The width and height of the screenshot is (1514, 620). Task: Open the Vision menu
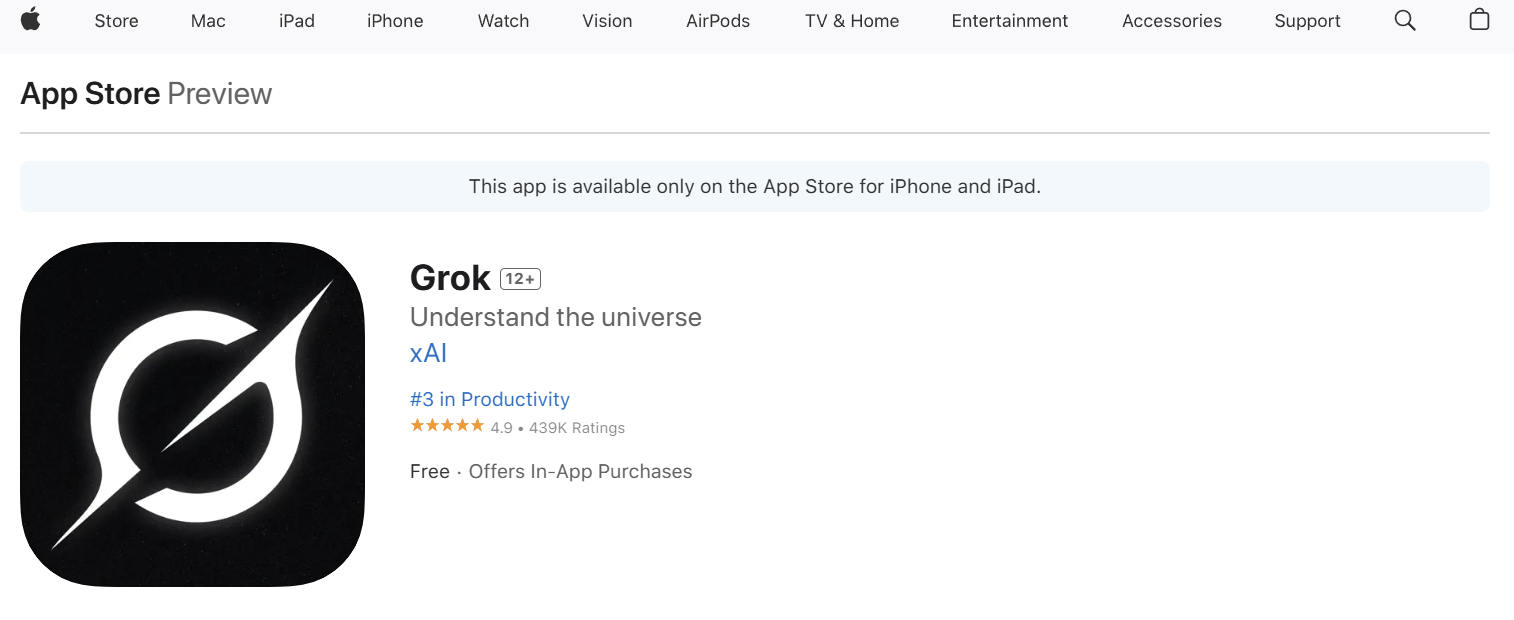607,21
